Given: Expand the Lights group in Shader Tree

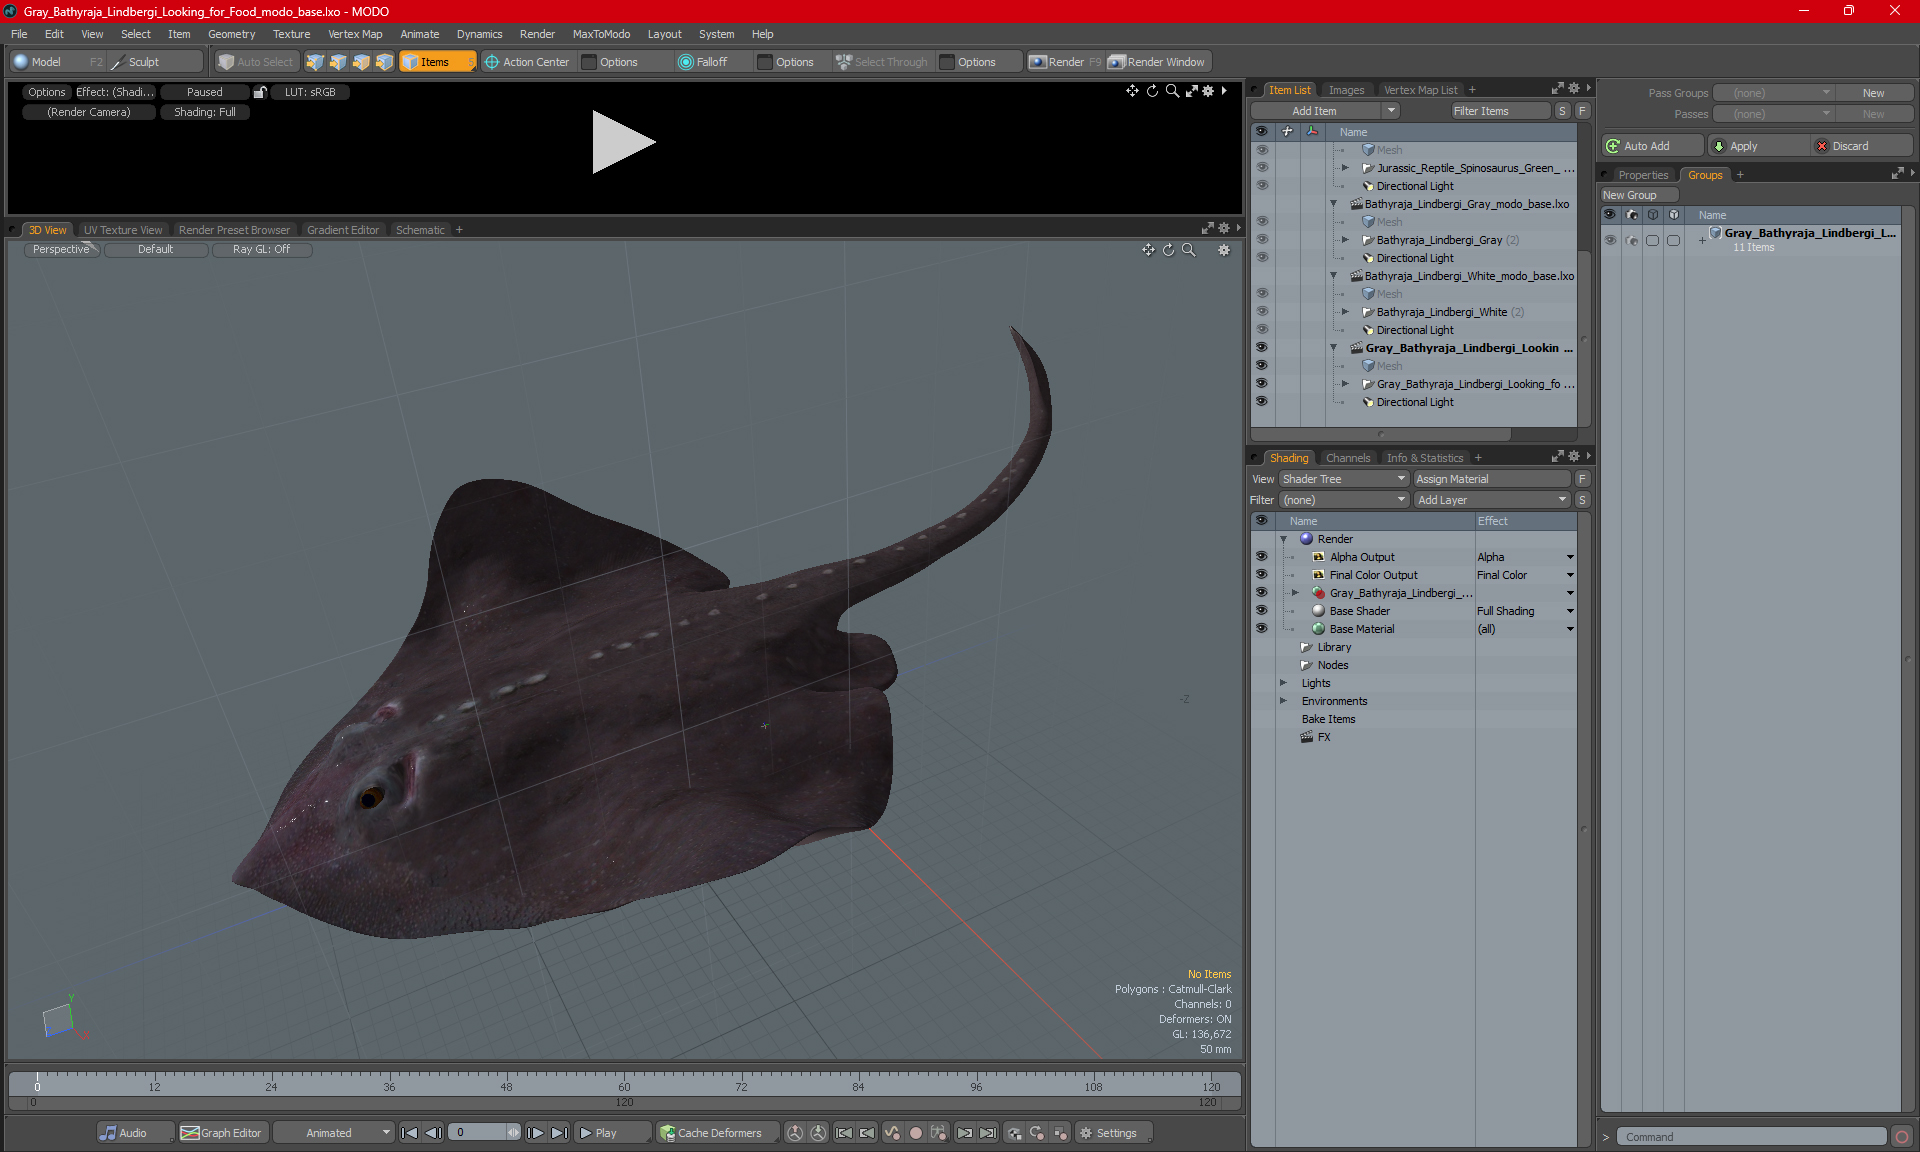Looking at the screenshot, I should pyautogui.click(x=1284, y=683).
